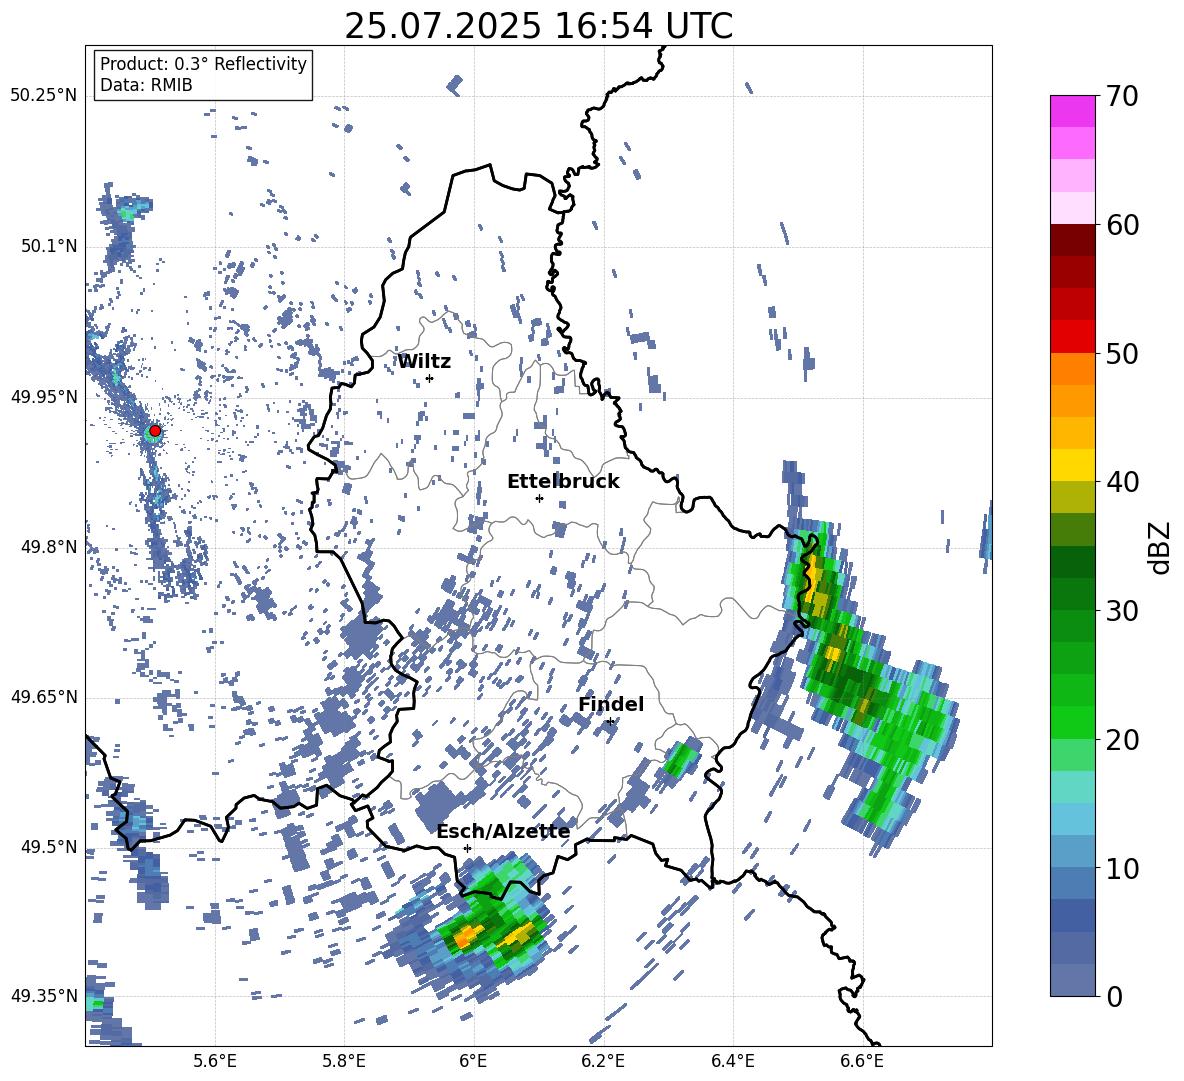
Task: Click the red radar site marker
Action: pos(155,431)
